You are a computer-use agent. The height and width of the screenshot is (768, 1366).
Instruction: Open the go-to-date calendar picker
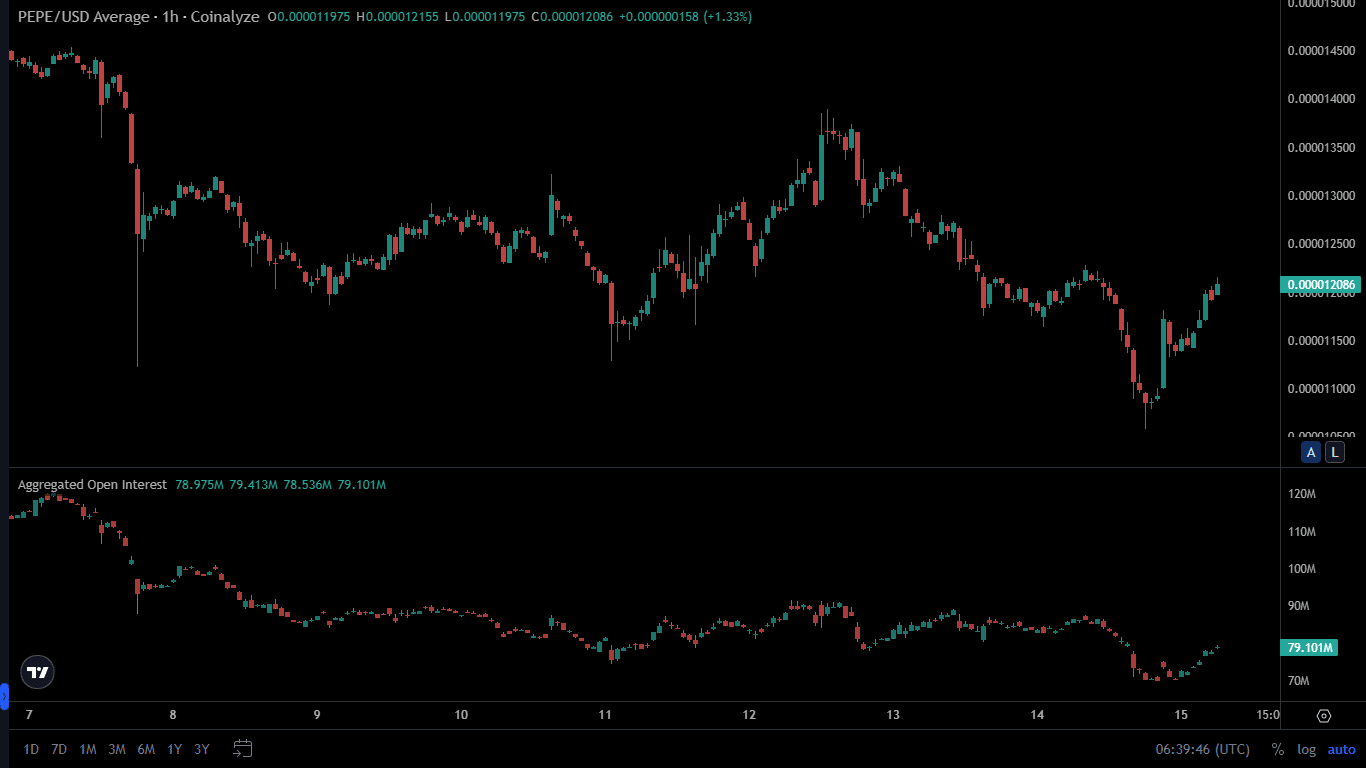point(241,748)
